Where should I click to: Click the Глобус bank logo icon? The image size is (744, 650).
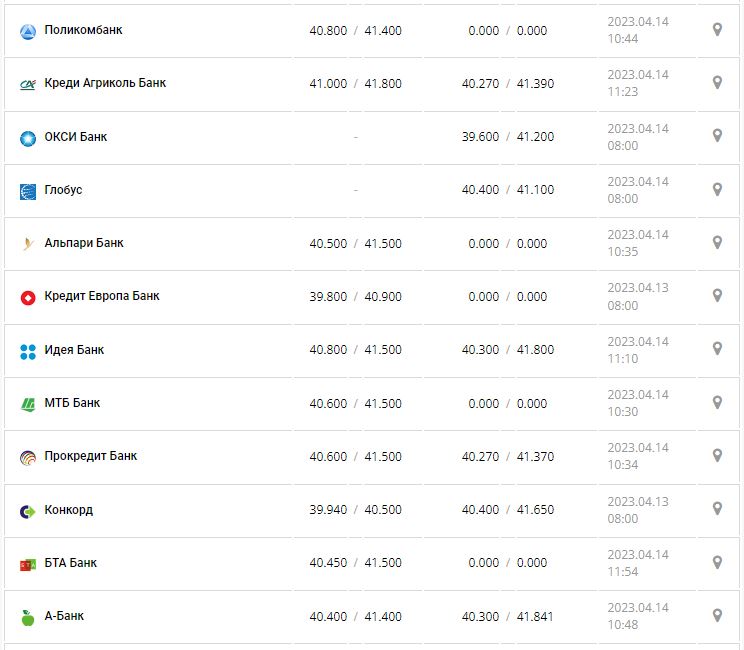28,191
